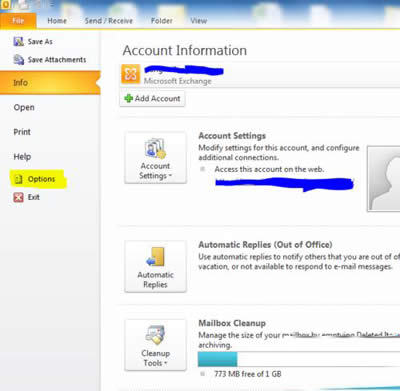400x391 pixels.
Task: Expand the Cleanup Tools dropdown button
Action: click(x=155, y=345)
